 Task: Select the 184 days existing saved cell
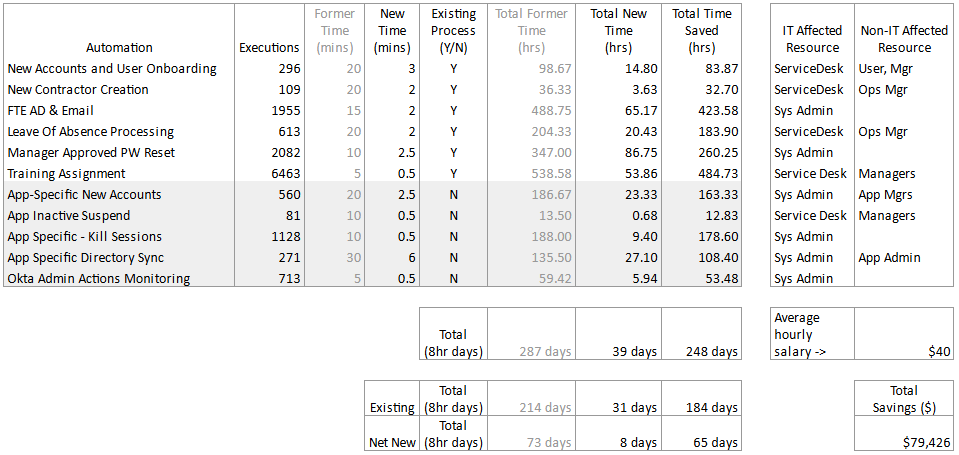point(712,408)
